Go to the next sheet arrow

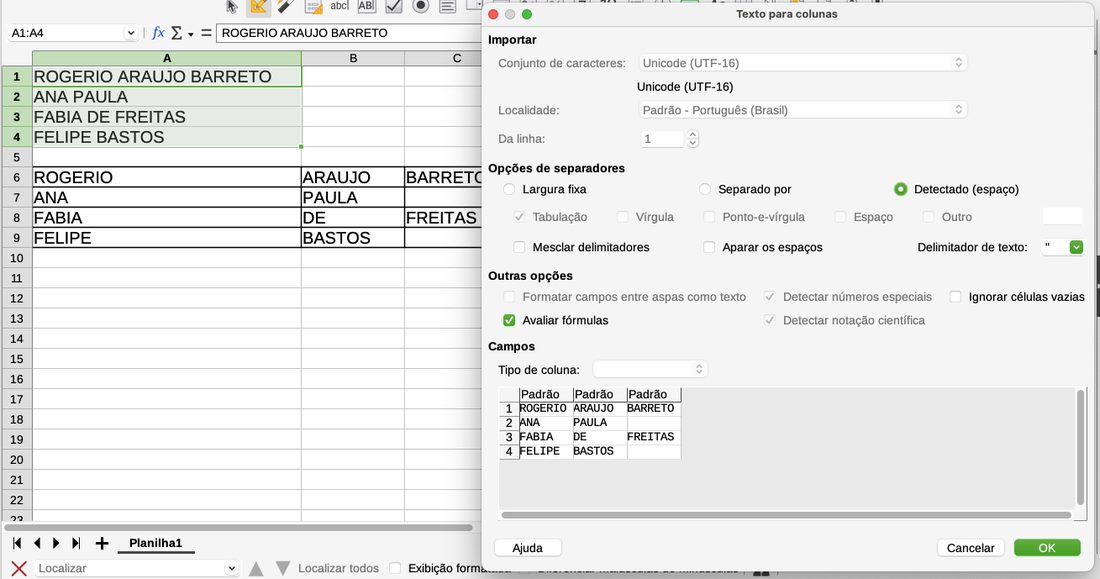coord(56,543)
